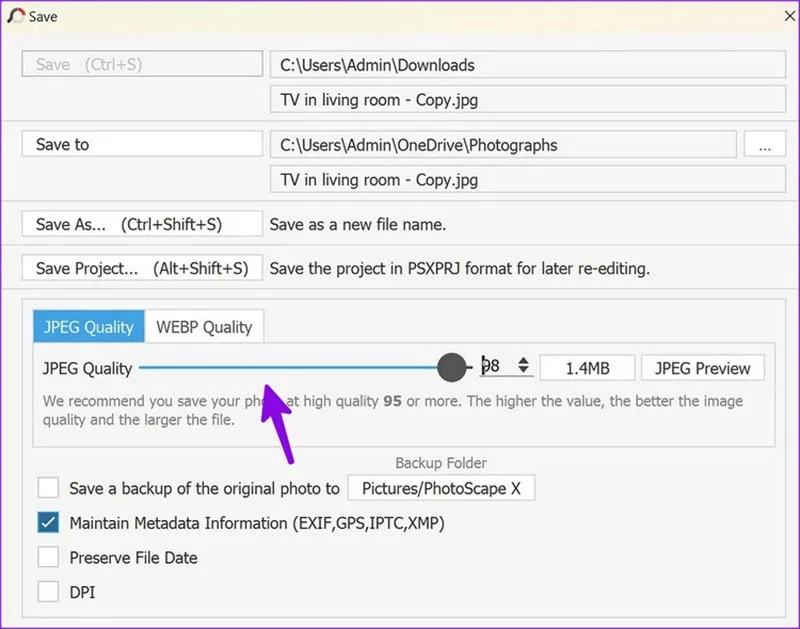800x629 pixels.
Task: Switch to the JPEG Quality tab
Action: (89, 326)
